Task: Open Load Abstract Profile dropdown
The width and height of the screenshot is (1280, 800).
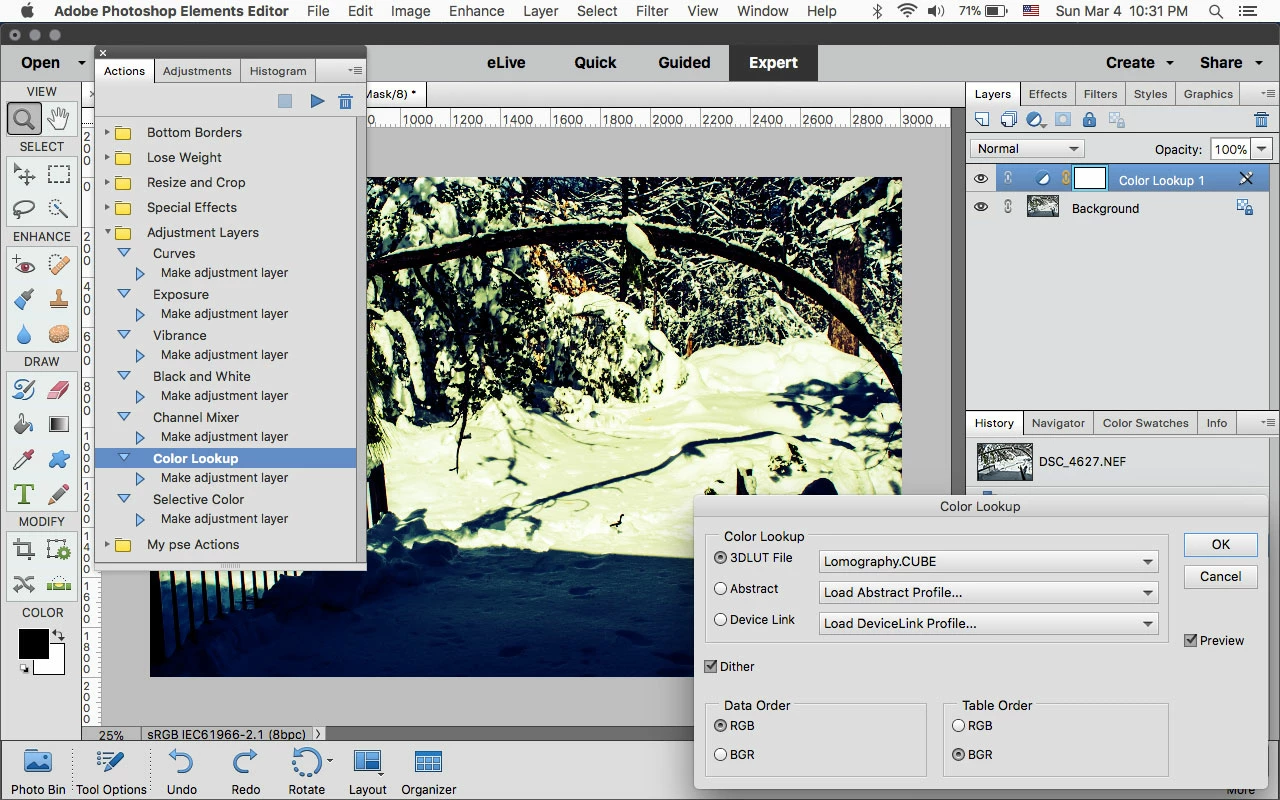Action: coord(988,593)
